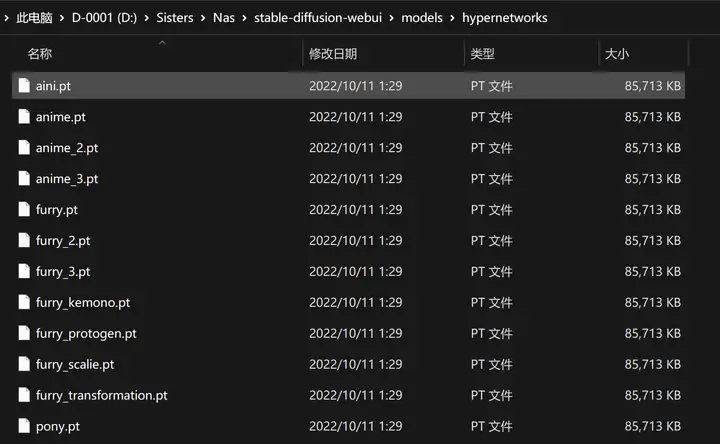The height and width of the screenshot is (444, 720).
Task: Open the chevron after Sisters breadcrumb
Action: (203, 18)
